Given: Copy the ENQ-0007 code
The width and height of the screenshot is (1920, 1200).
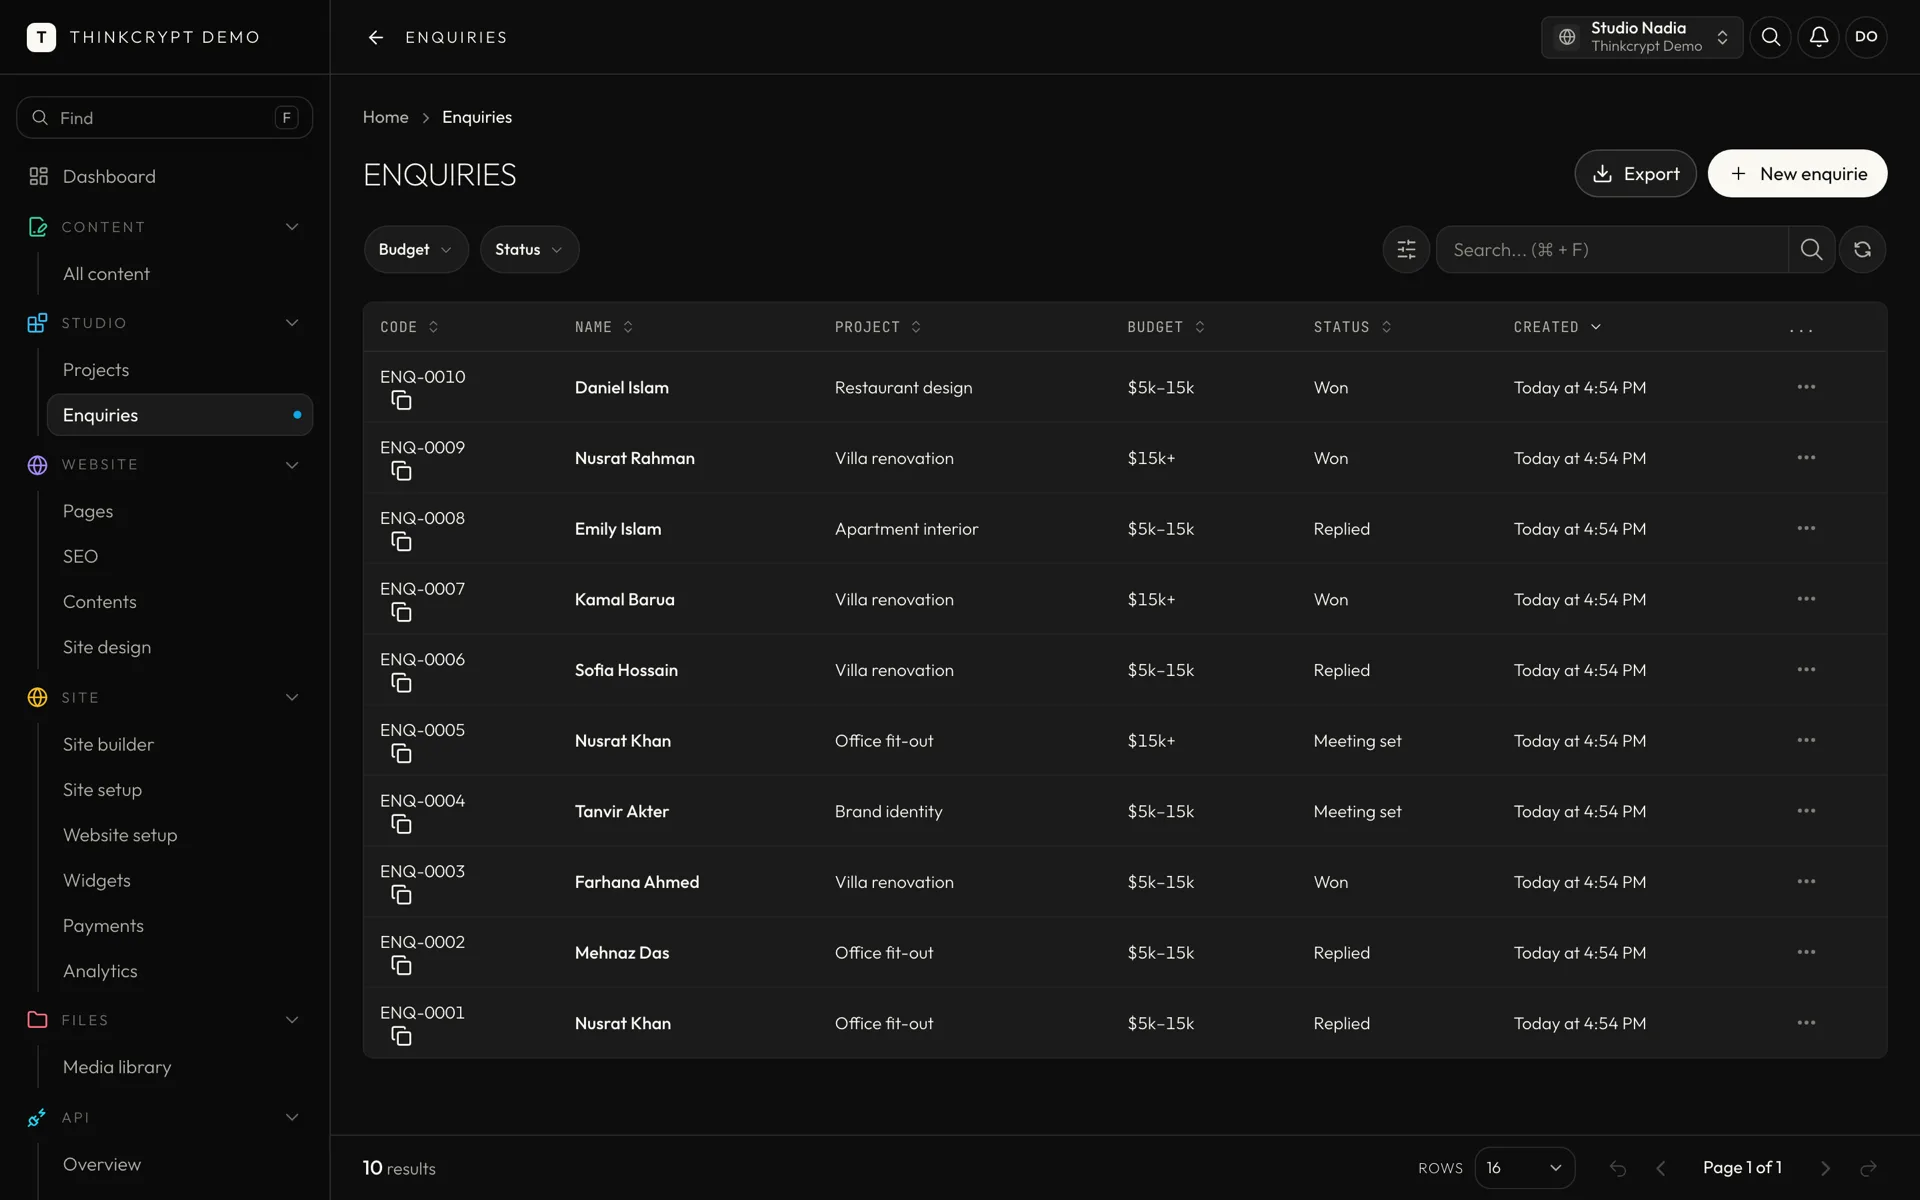Looking at the screenshot, I should pos(401,613).
